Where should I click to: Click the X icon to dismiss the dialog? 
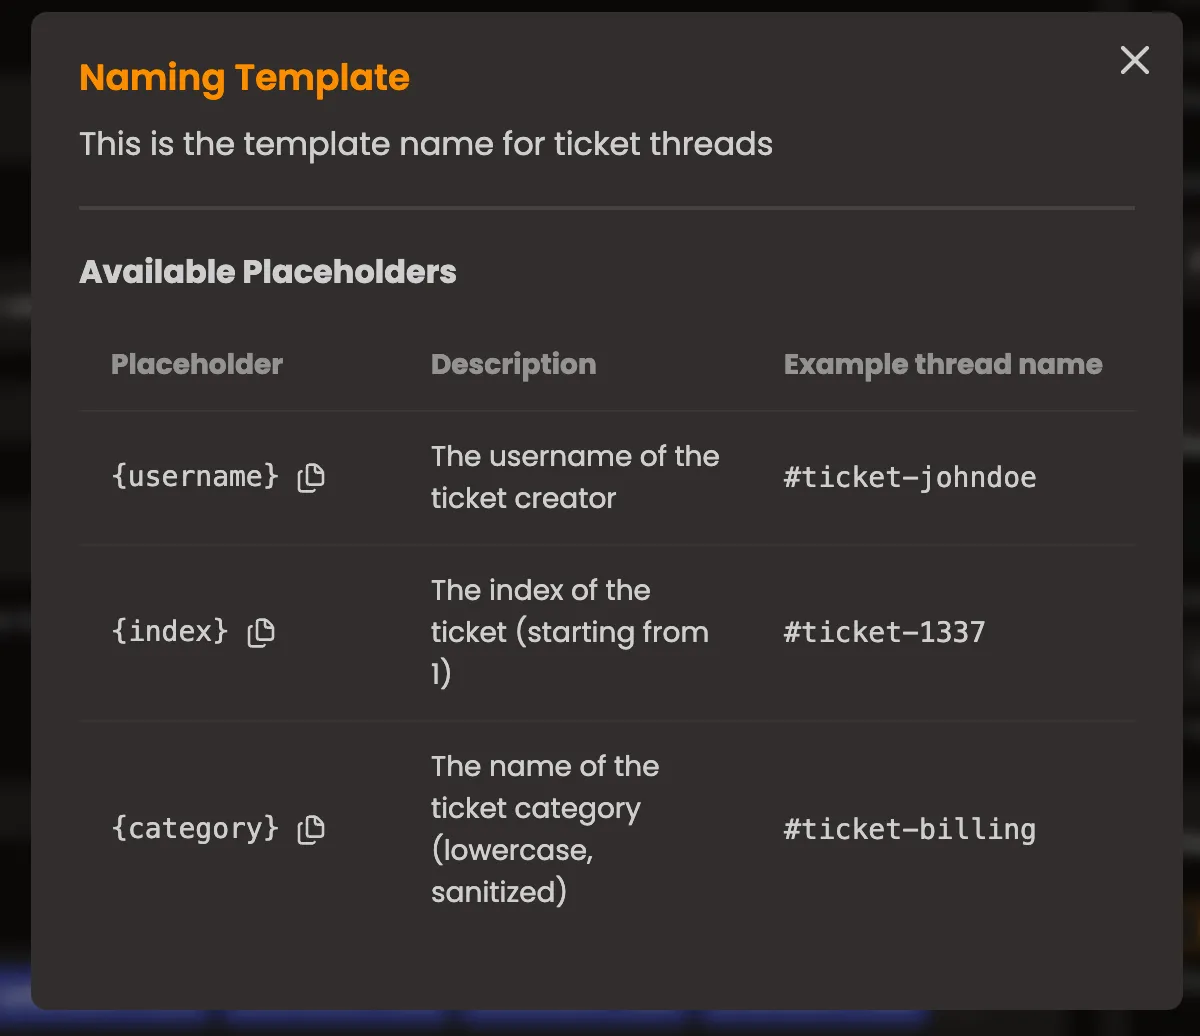point(1134,60)
